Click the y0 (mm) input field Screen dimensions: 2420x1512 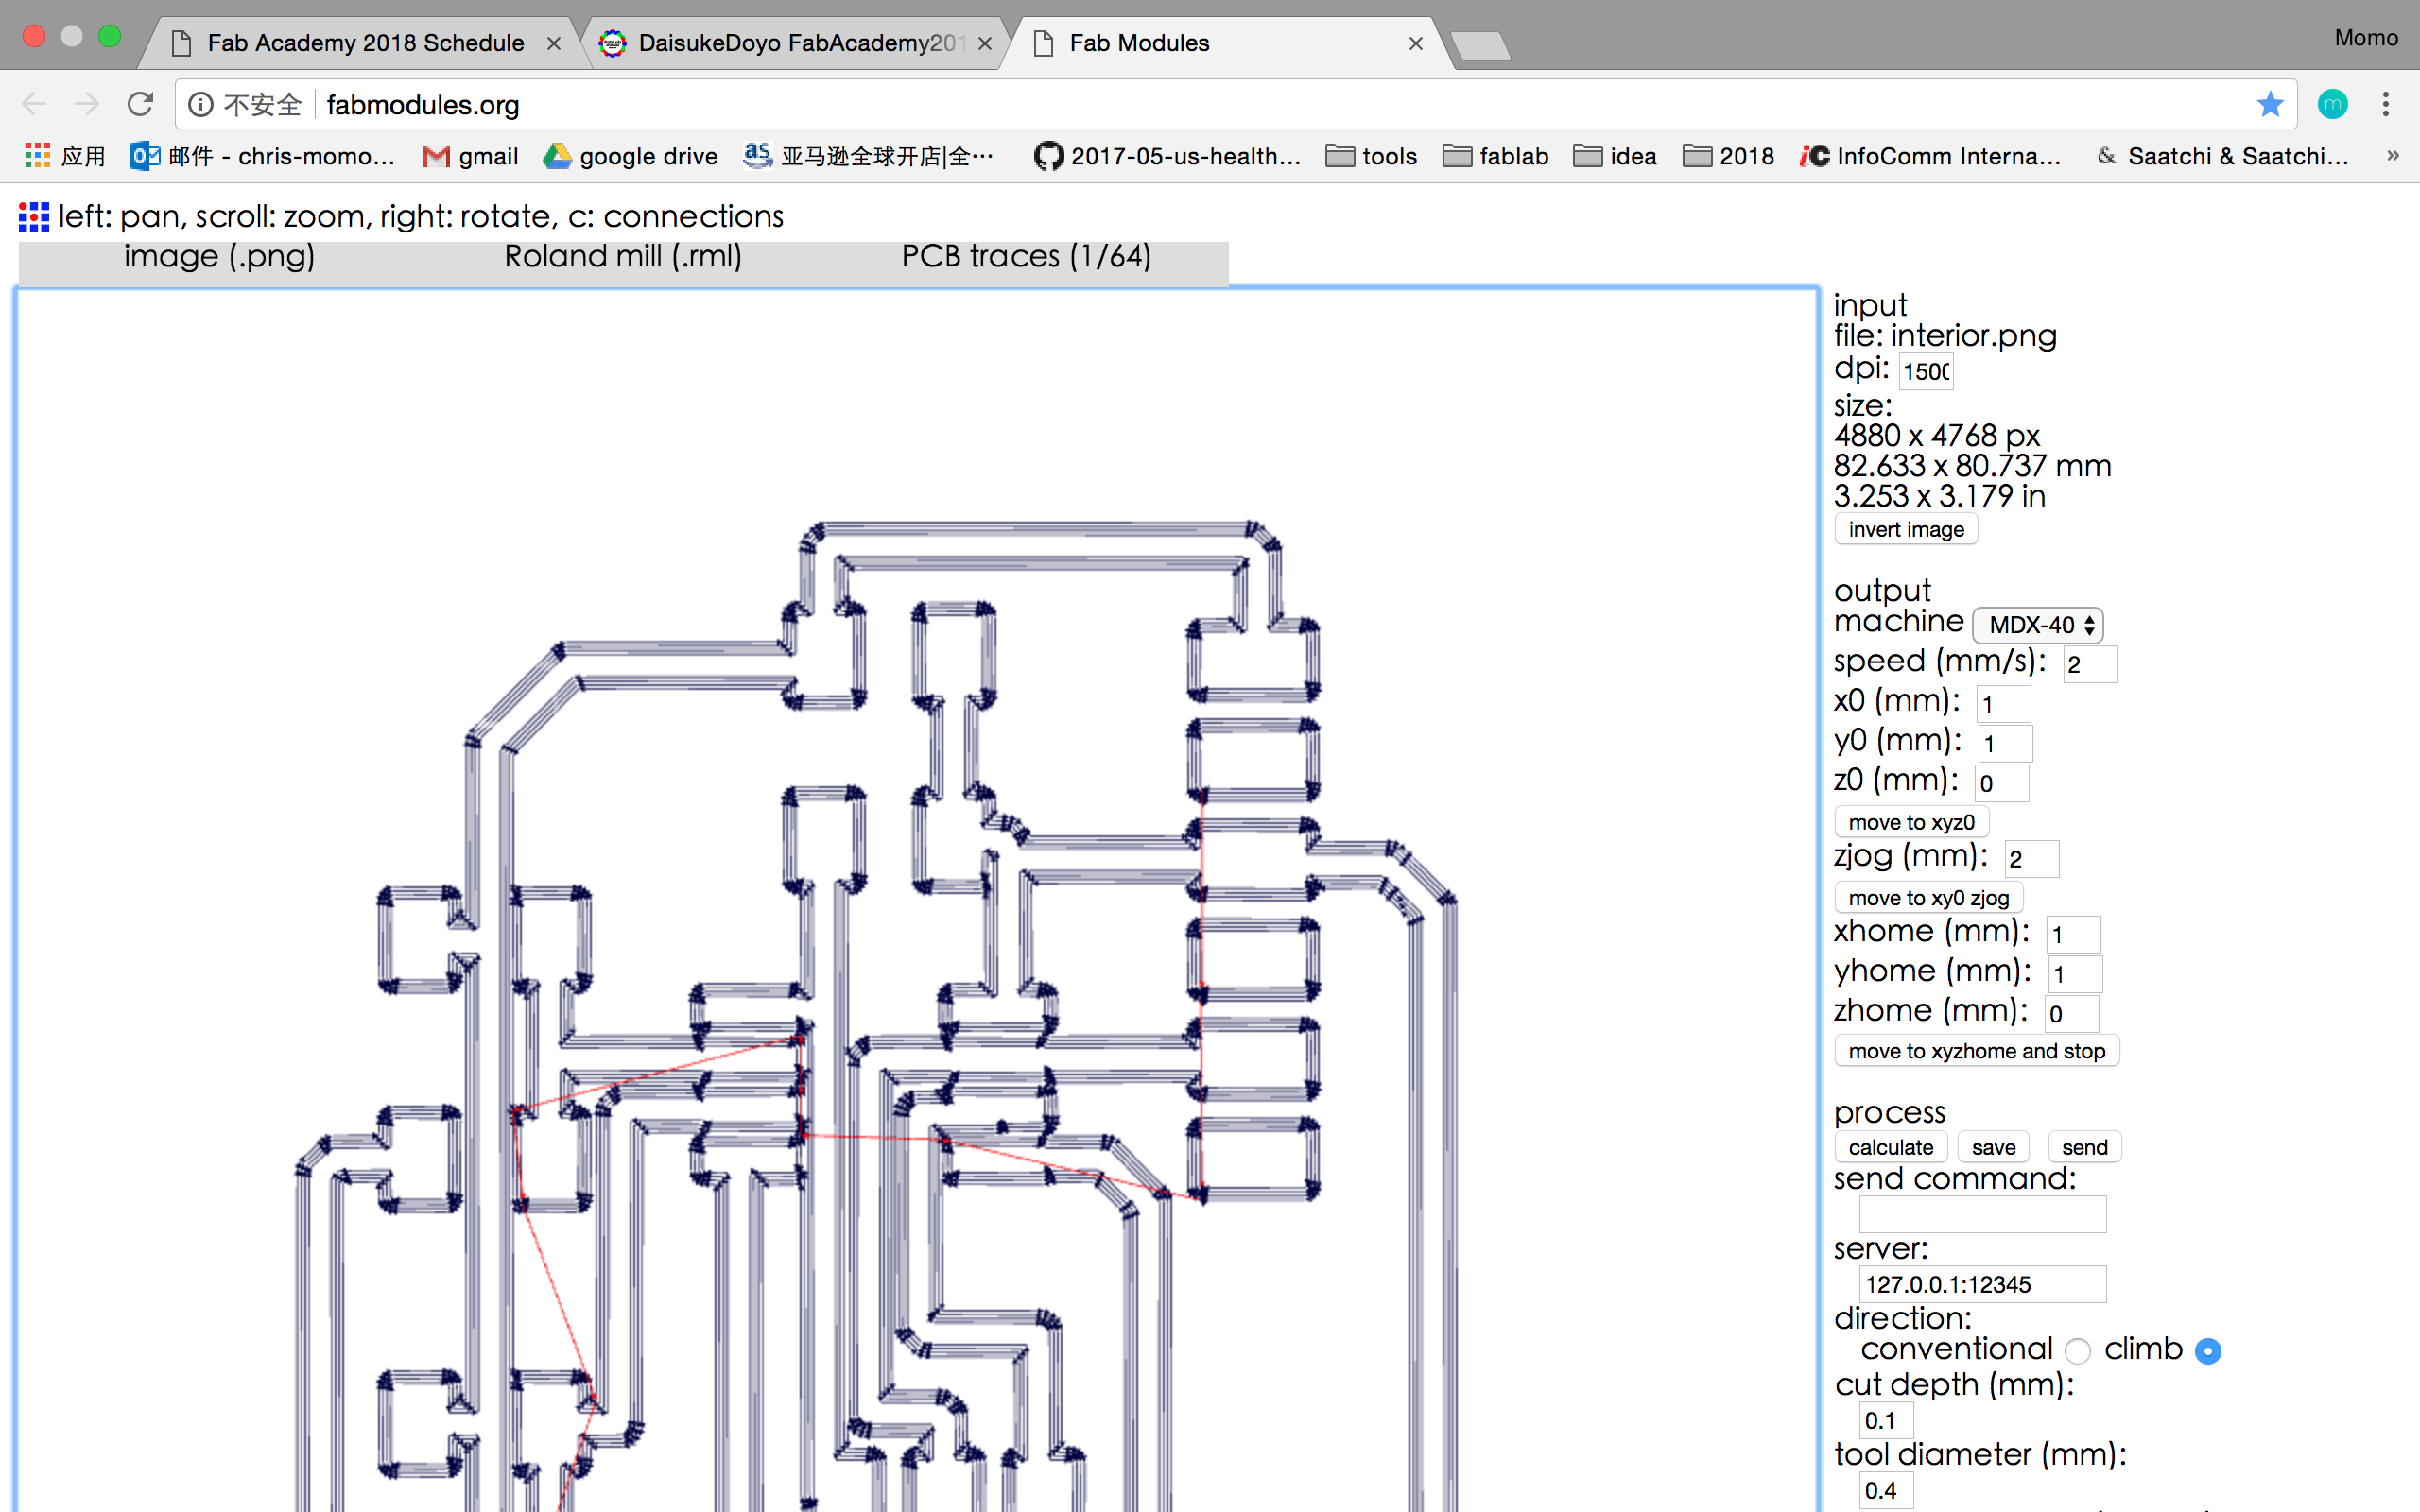tap(2006, 744)
